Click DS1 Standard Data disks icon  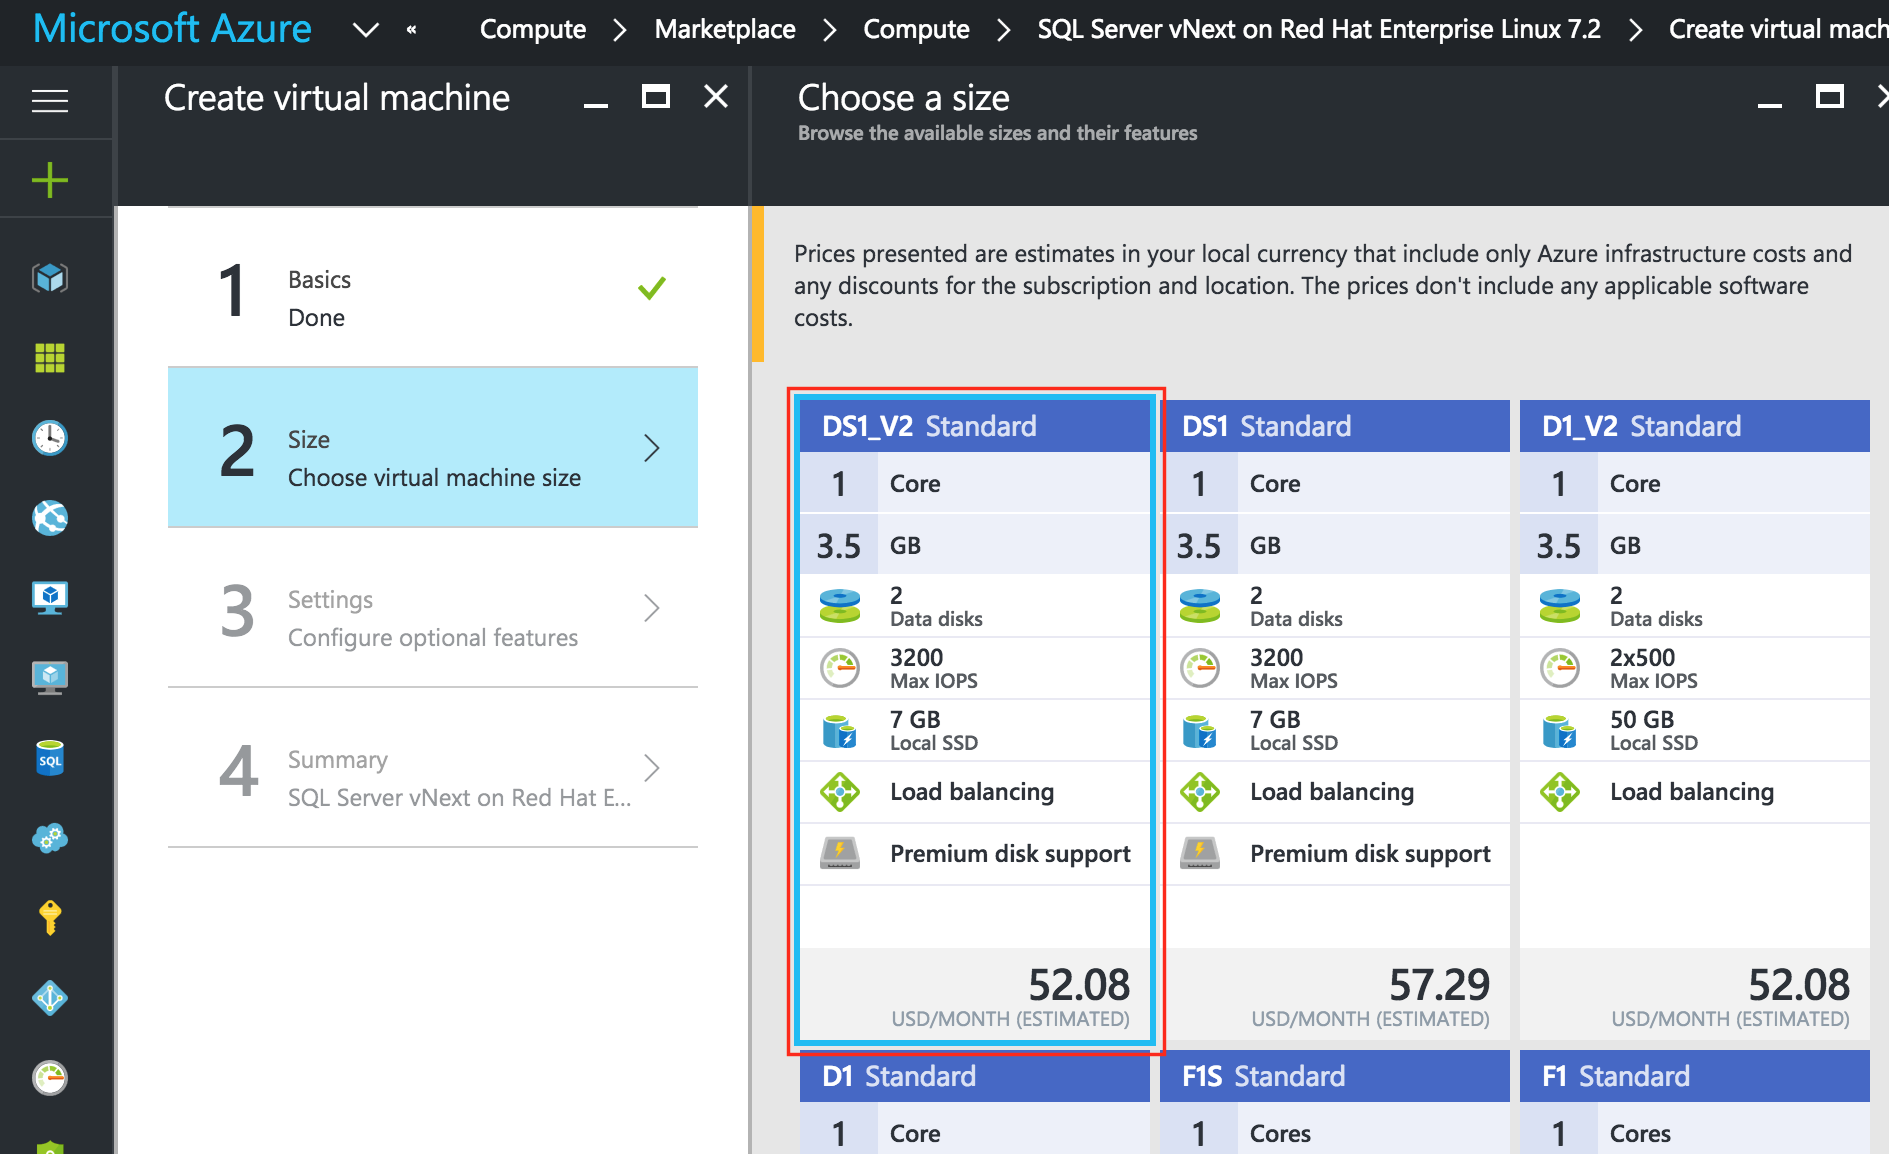(x=1200, y=606)
